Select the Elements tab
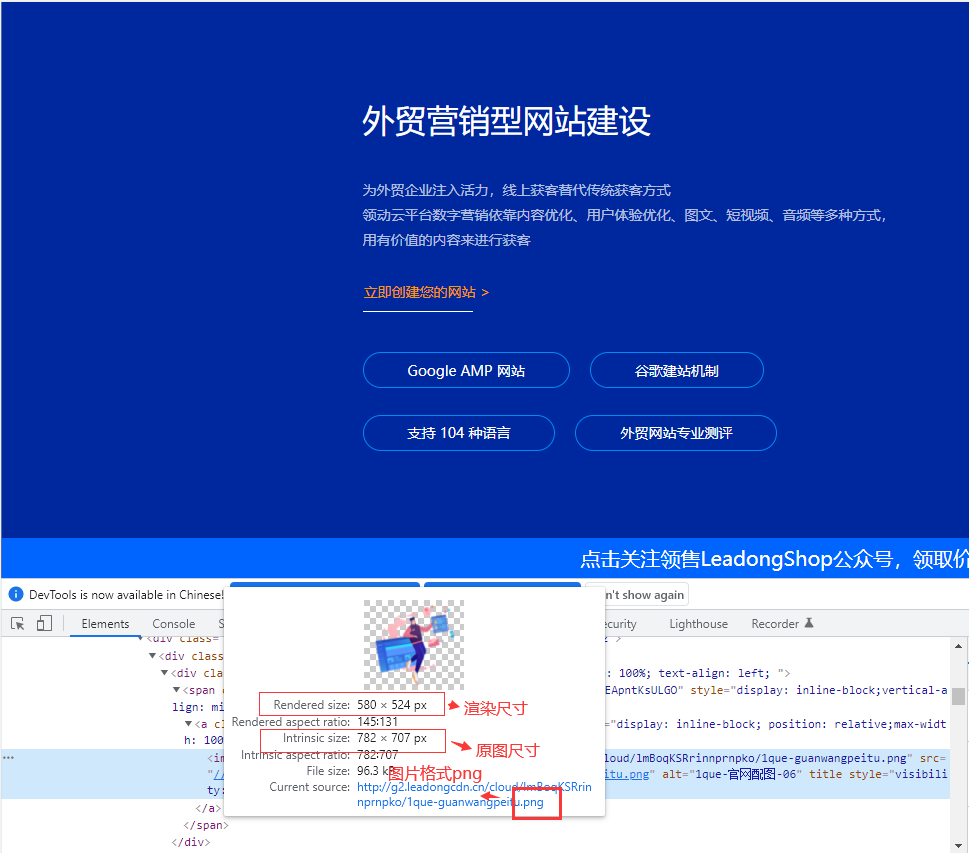The height and width of the screenshot is (853, 969). pos(105,624)
